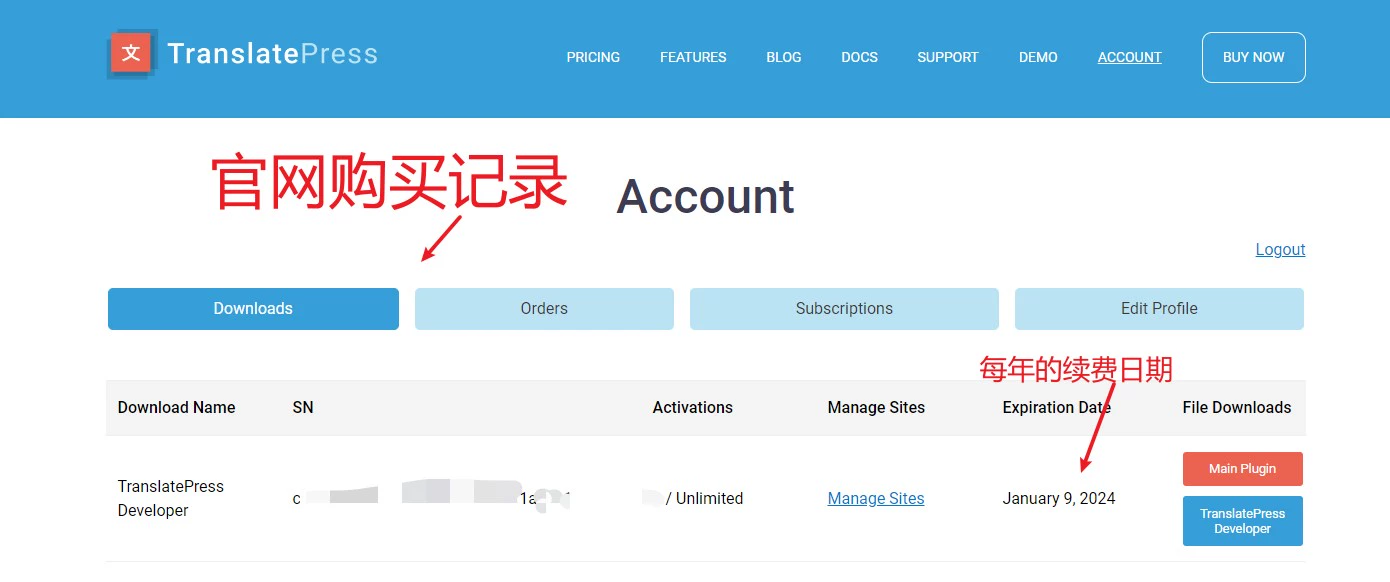Switch to the Orders tab
Viewport: 1390px width, 582px height.
pyautogui.click(x=544, y=309)
